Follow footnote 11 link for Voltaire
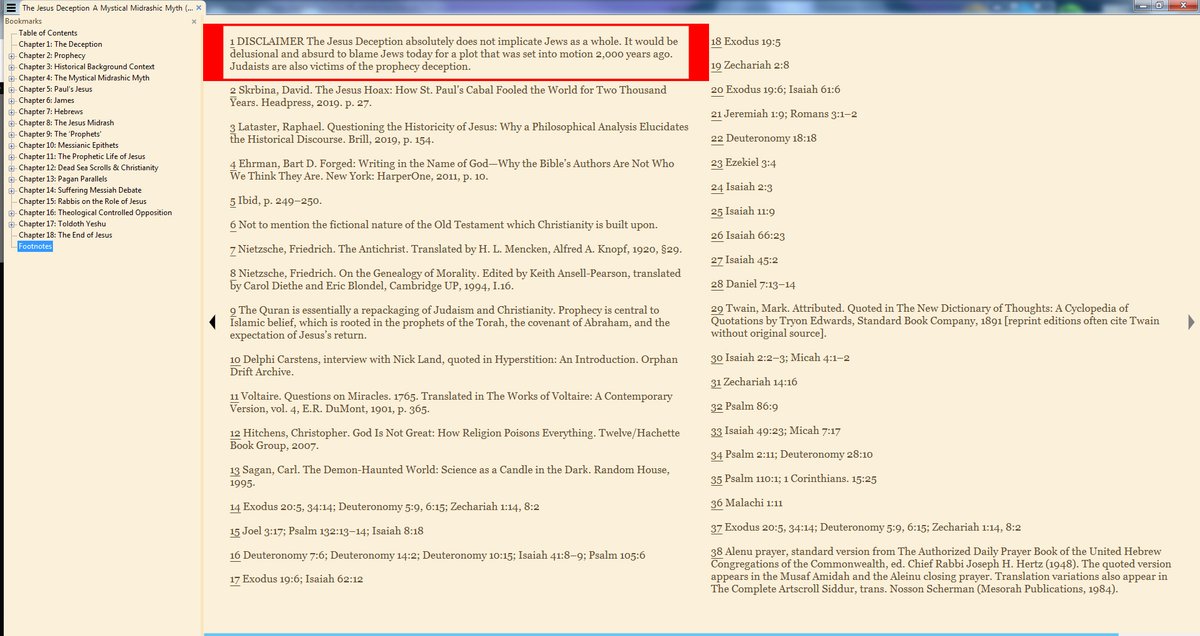Image resolution: width=1200 pixels, height=636 pixels. click(235, 397)
